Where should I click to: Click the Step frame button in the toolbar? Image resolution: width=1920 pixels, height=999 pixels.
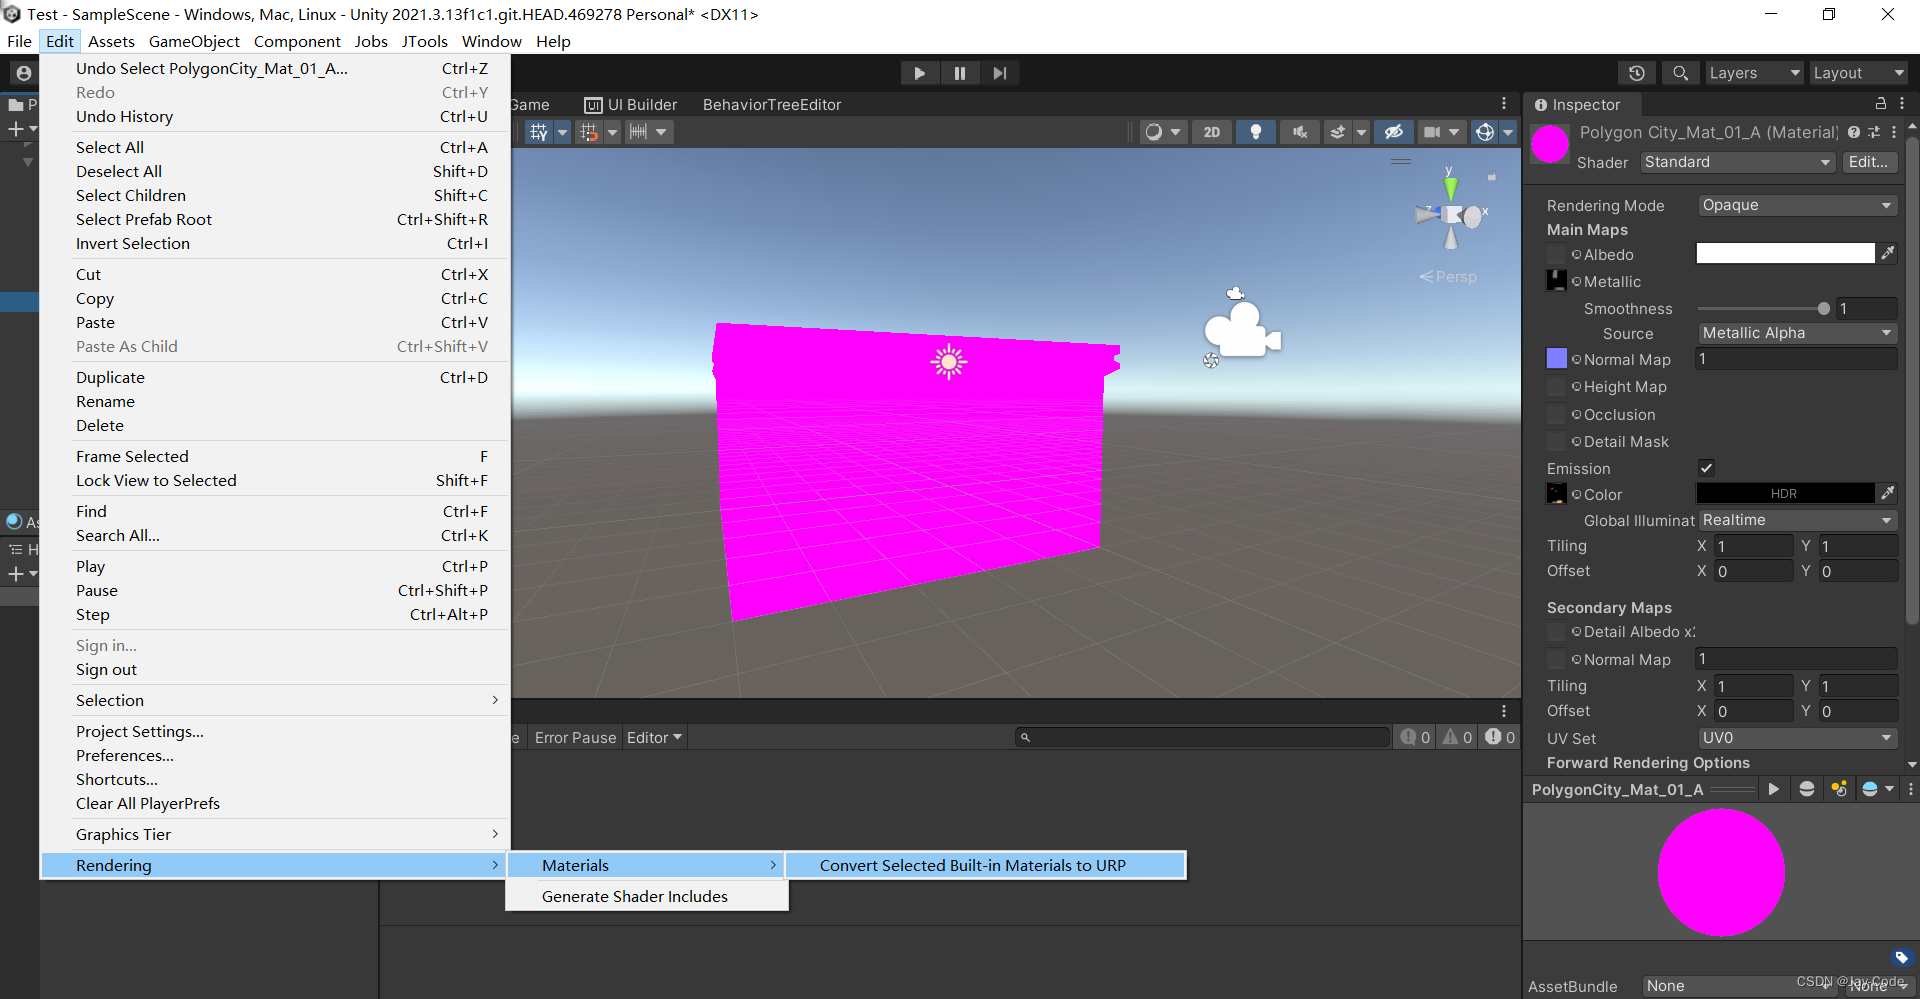point(999,73)
